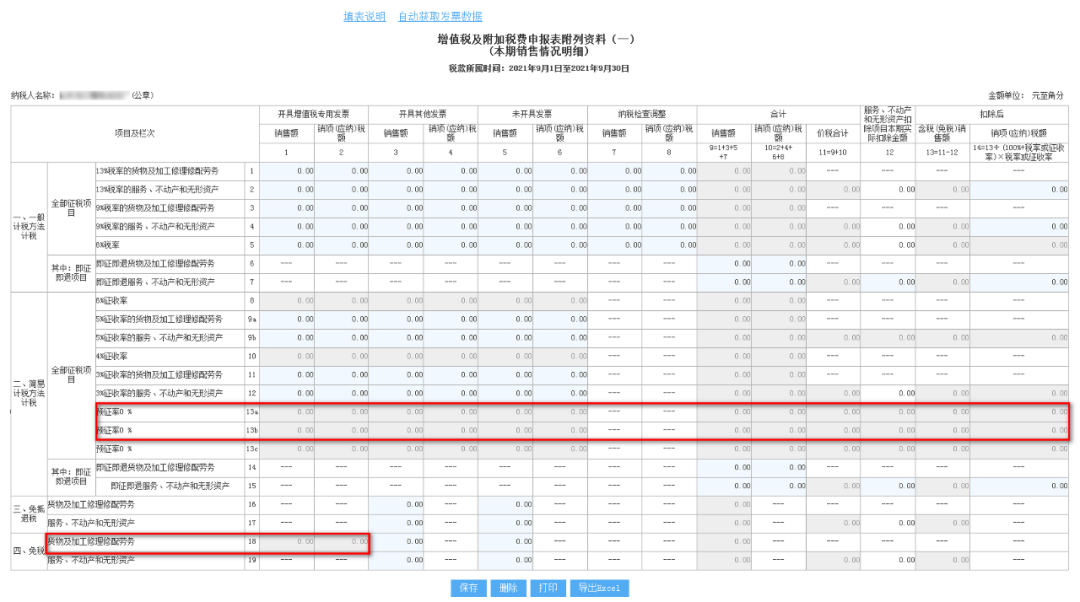Select row 3 other invoice tax field (column 4)
This screenshot has height=602, width=1080.
[451, 208]
